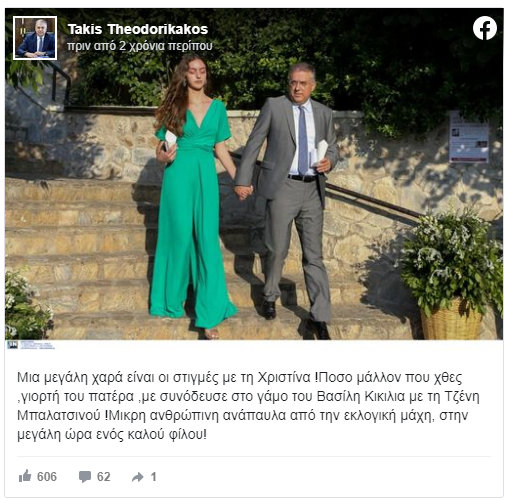View the share count of 1

[153, 477]
